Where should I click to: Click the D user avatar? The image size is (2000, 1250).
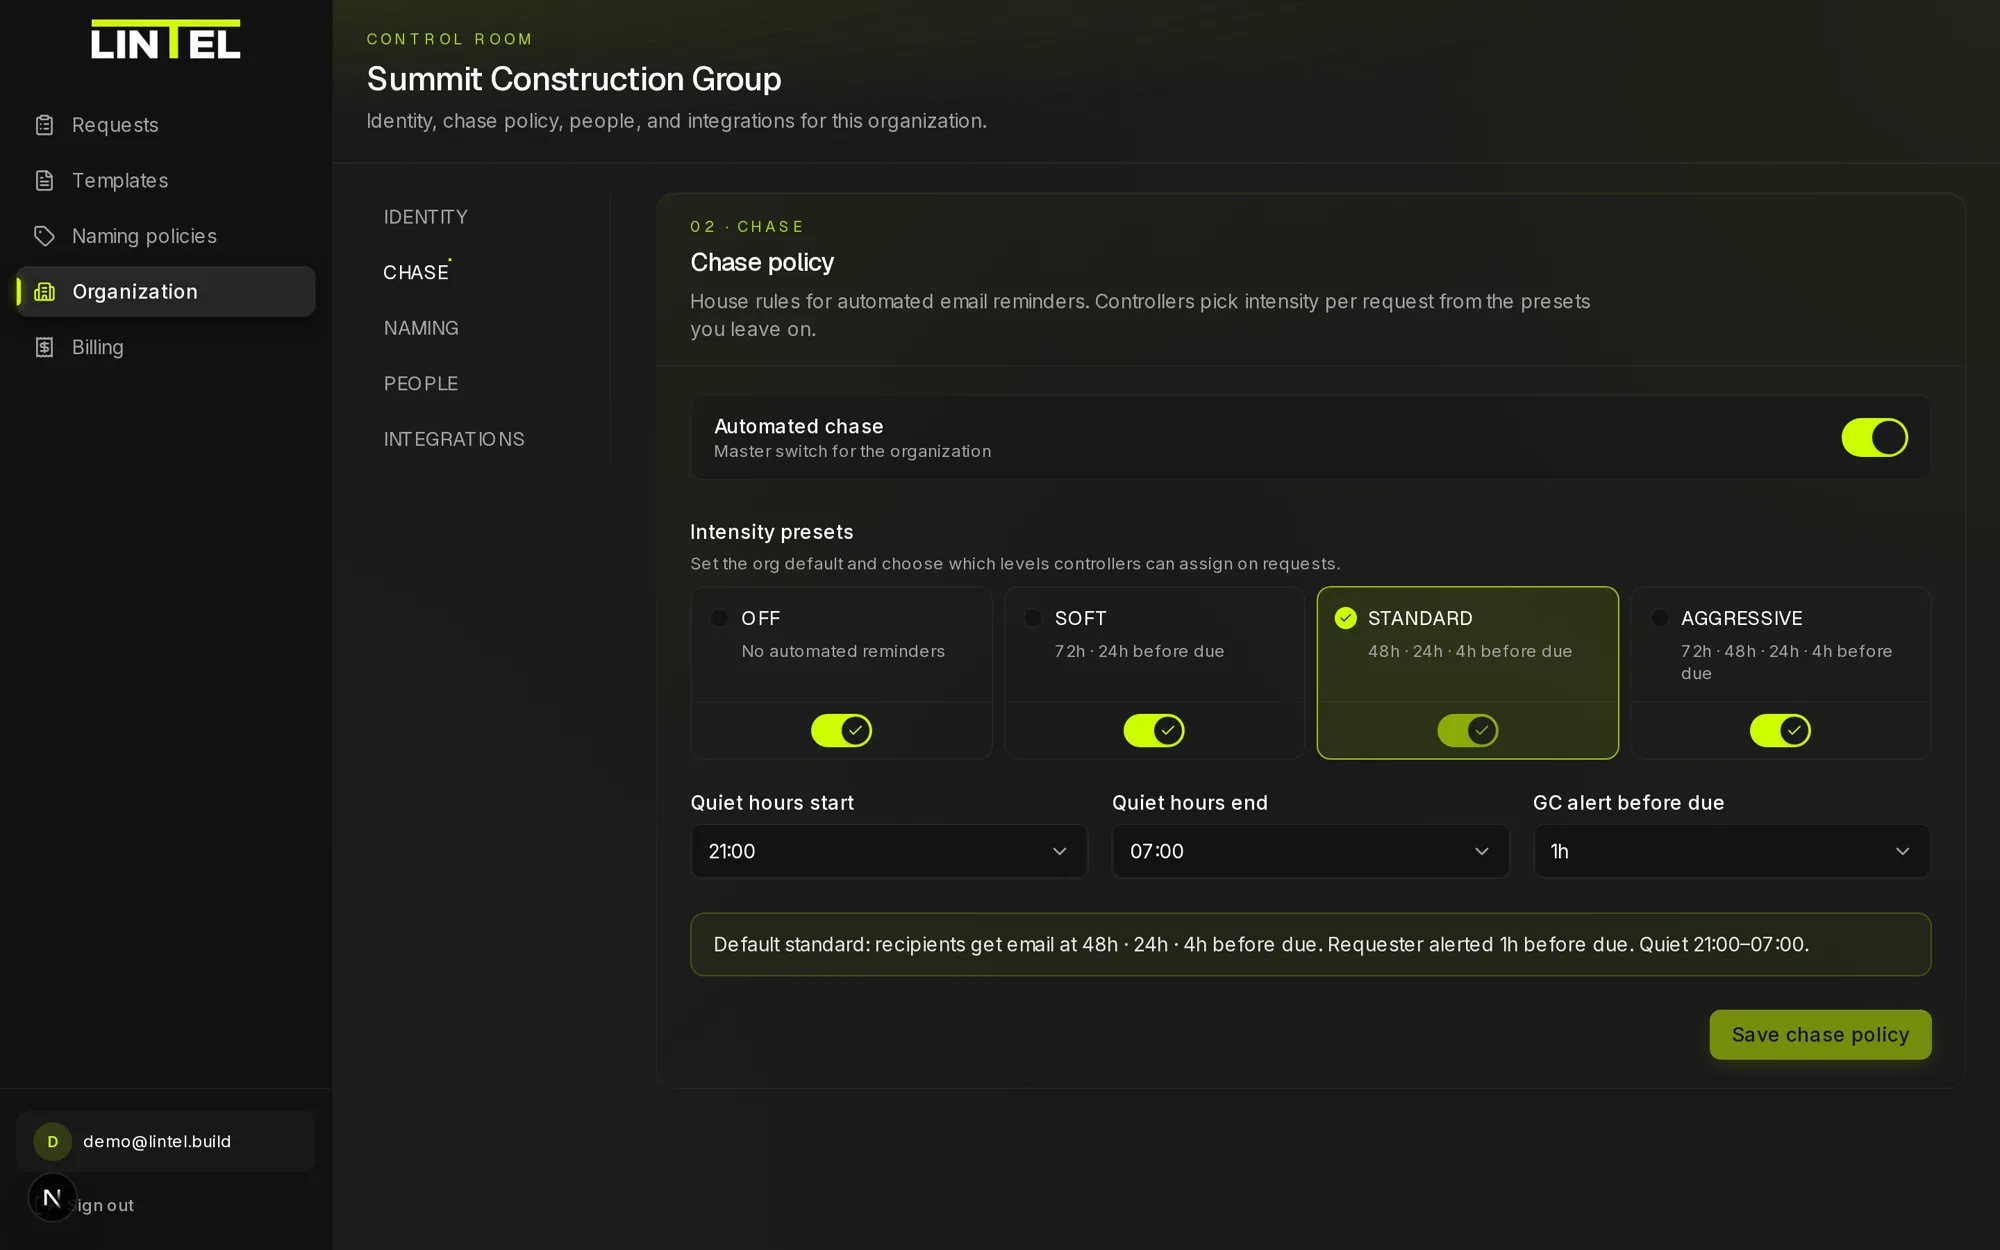tap(53, 1141)
